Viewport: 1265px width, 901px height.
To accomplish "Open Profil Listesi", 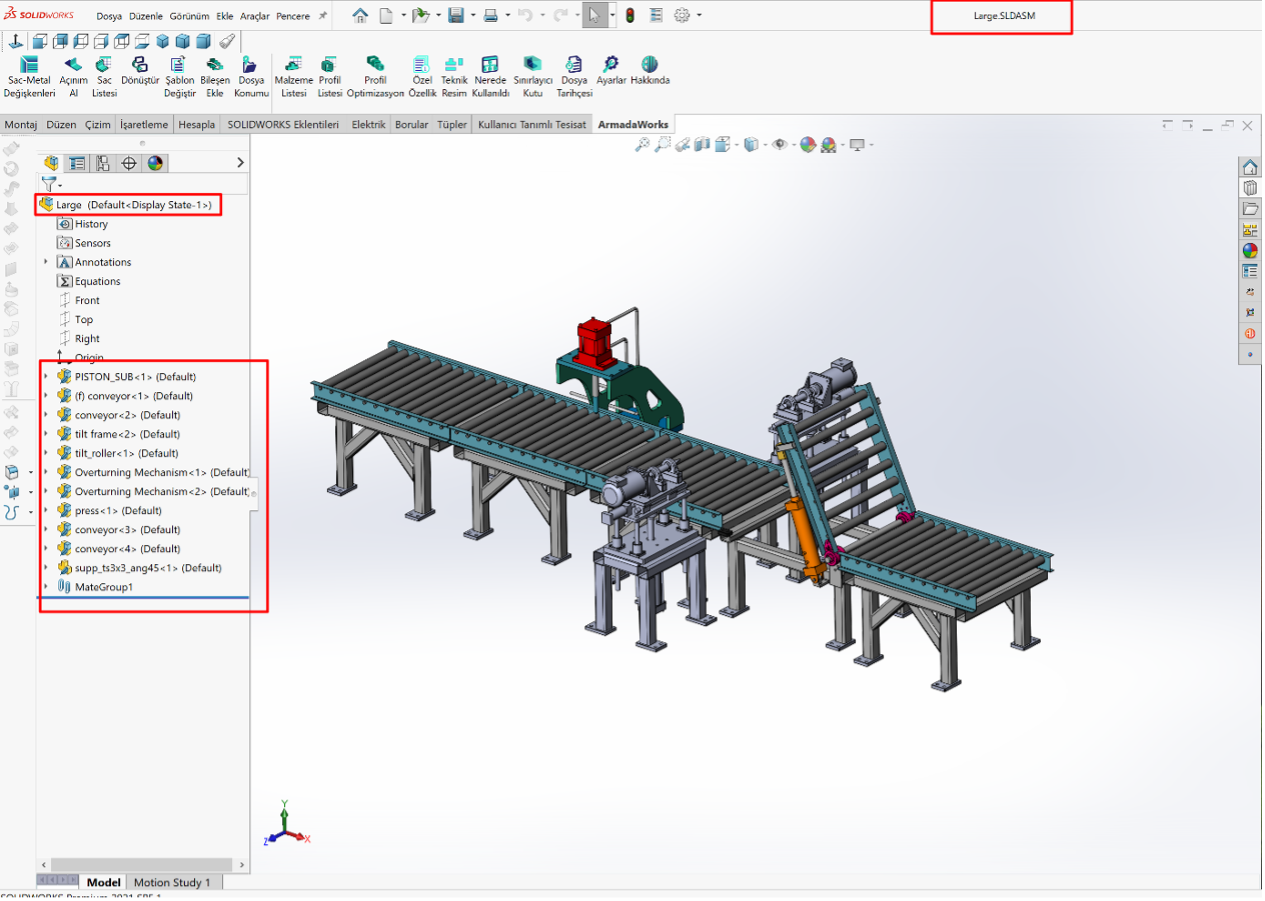I will coord(330,77).
